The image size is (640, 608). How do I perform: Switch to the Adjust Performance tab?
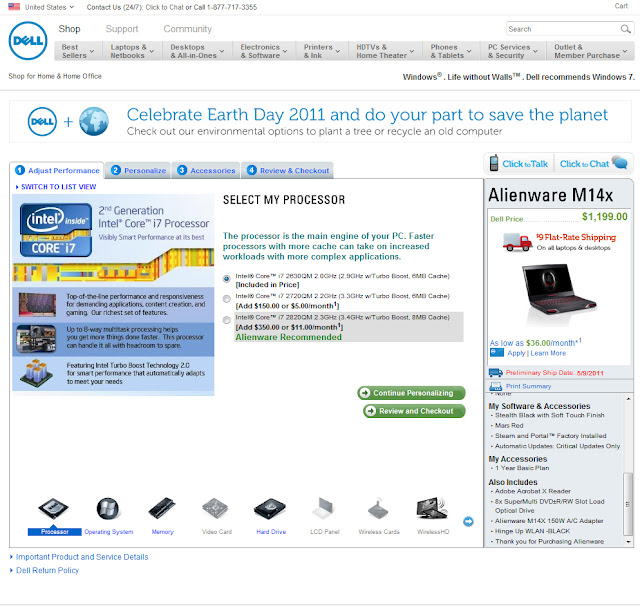click(57, 170)
